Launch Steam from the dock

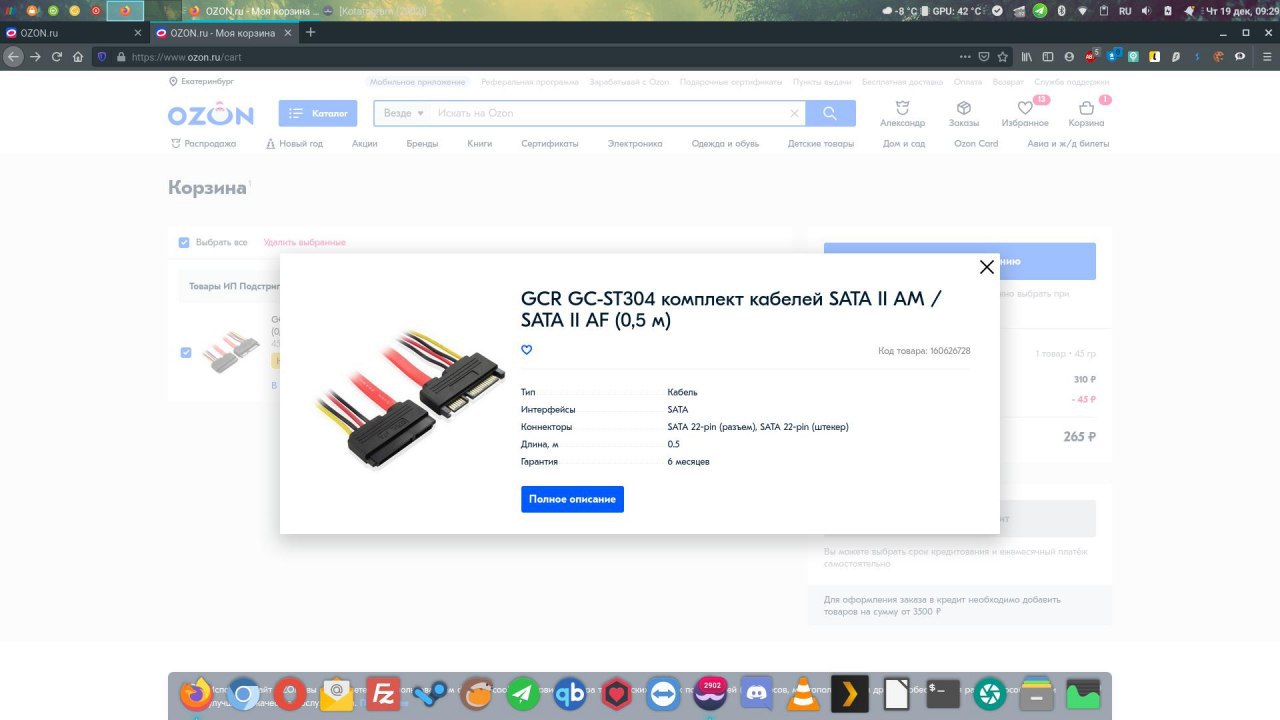(430, 694)
